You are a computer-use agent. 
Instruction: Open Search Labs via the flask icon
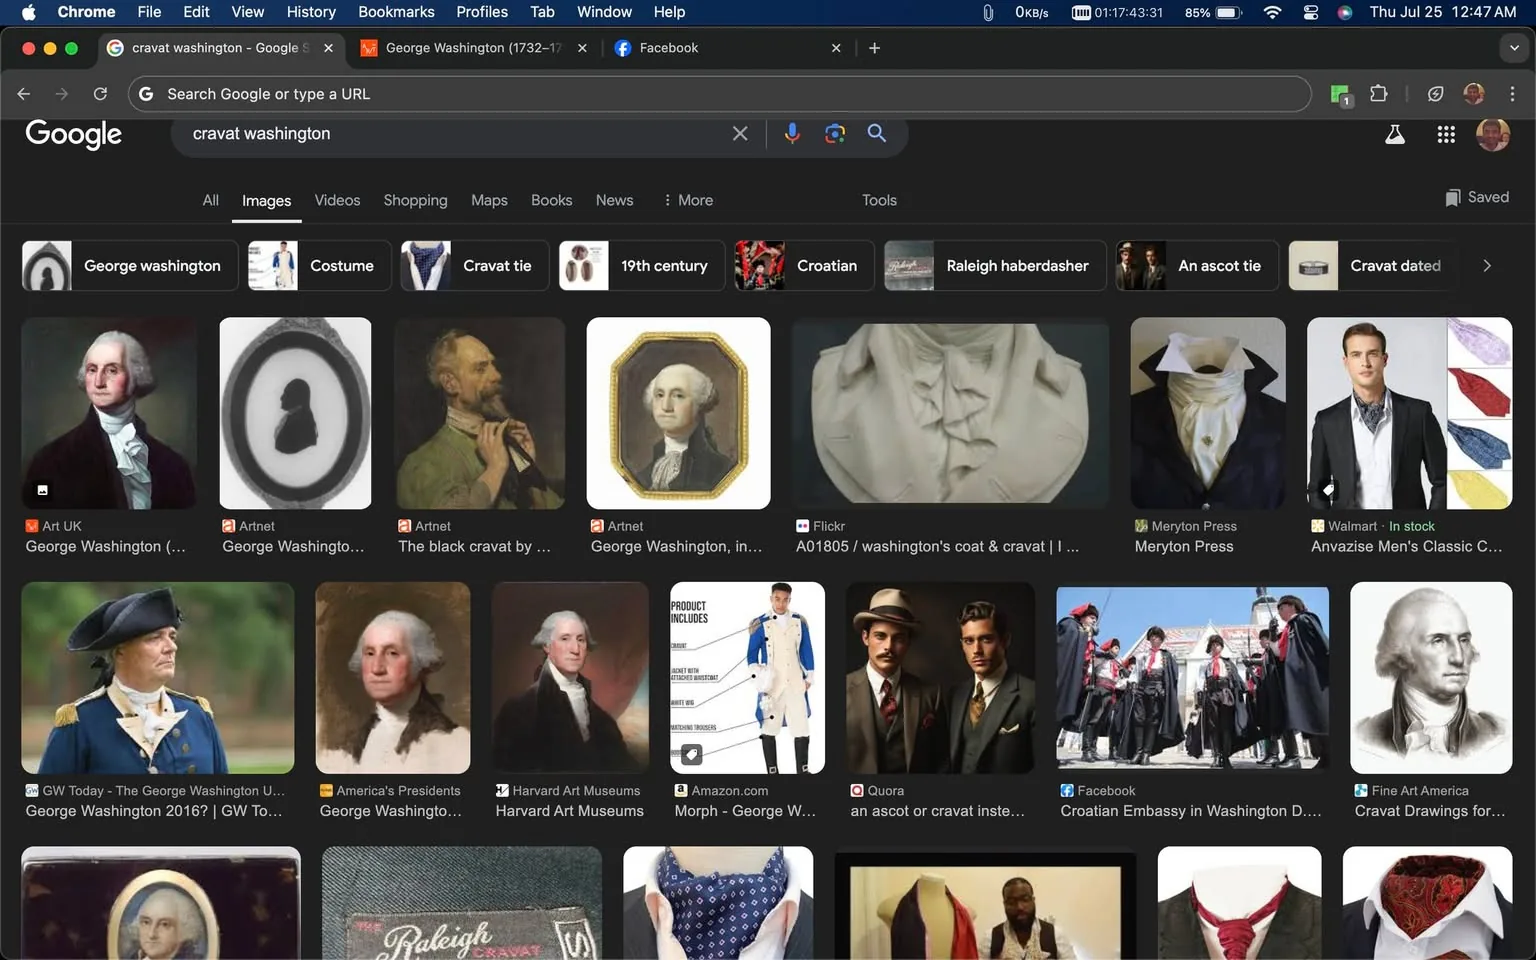pos(1395,133)
